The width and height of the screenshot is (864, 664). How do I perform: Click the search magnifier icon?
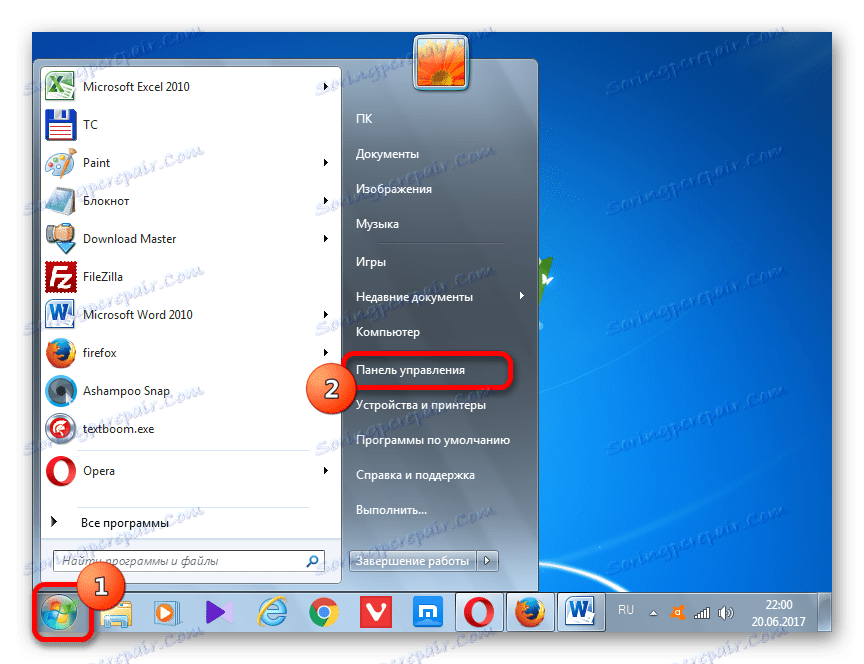(x=312, y=561)
